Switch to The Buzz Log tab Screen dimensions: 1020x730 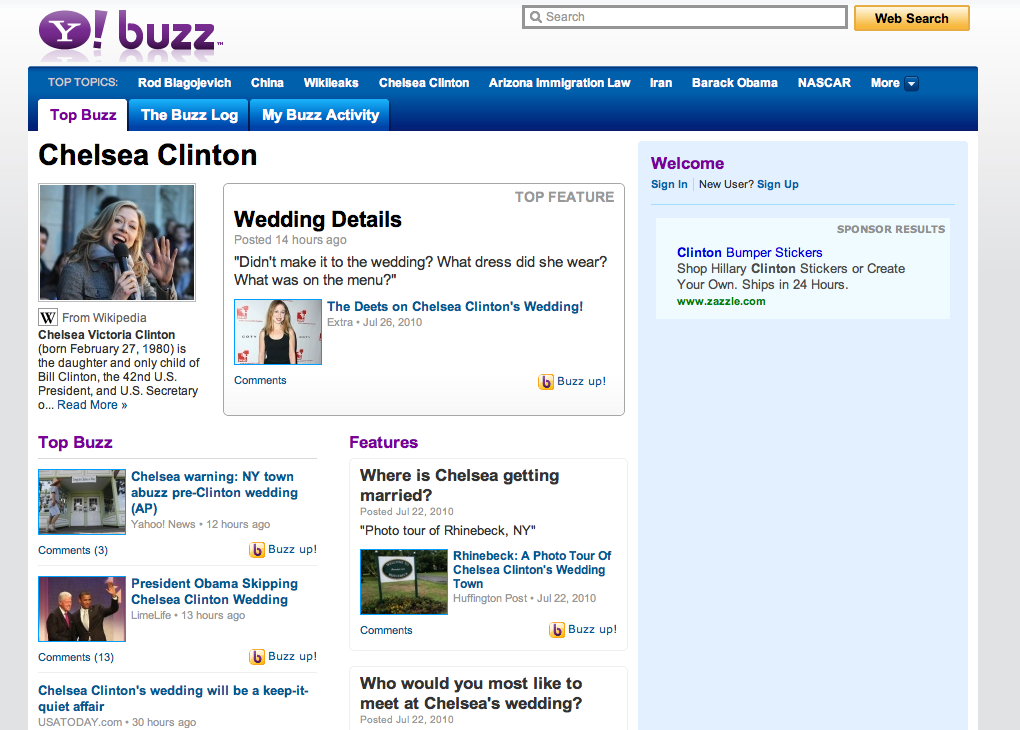[189, 115]
